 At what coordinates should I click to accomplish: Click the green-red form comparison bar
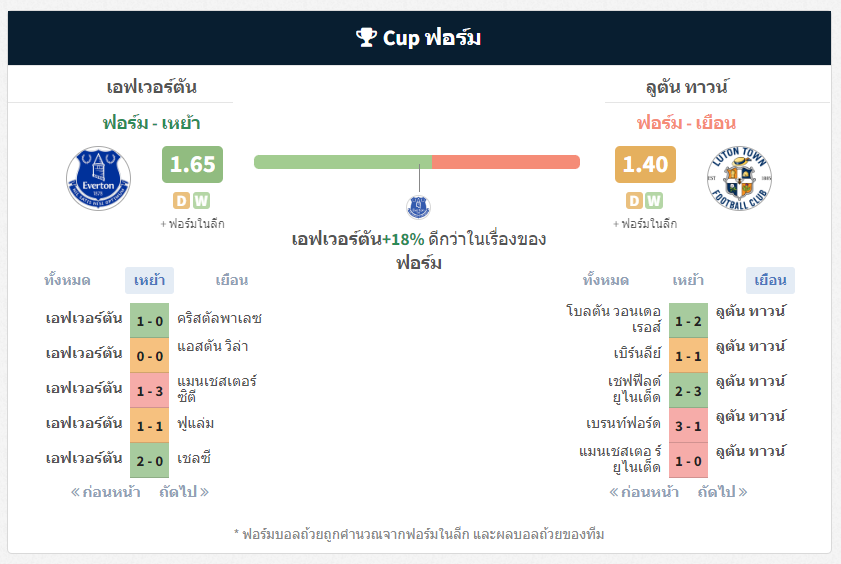click(417, 162)
